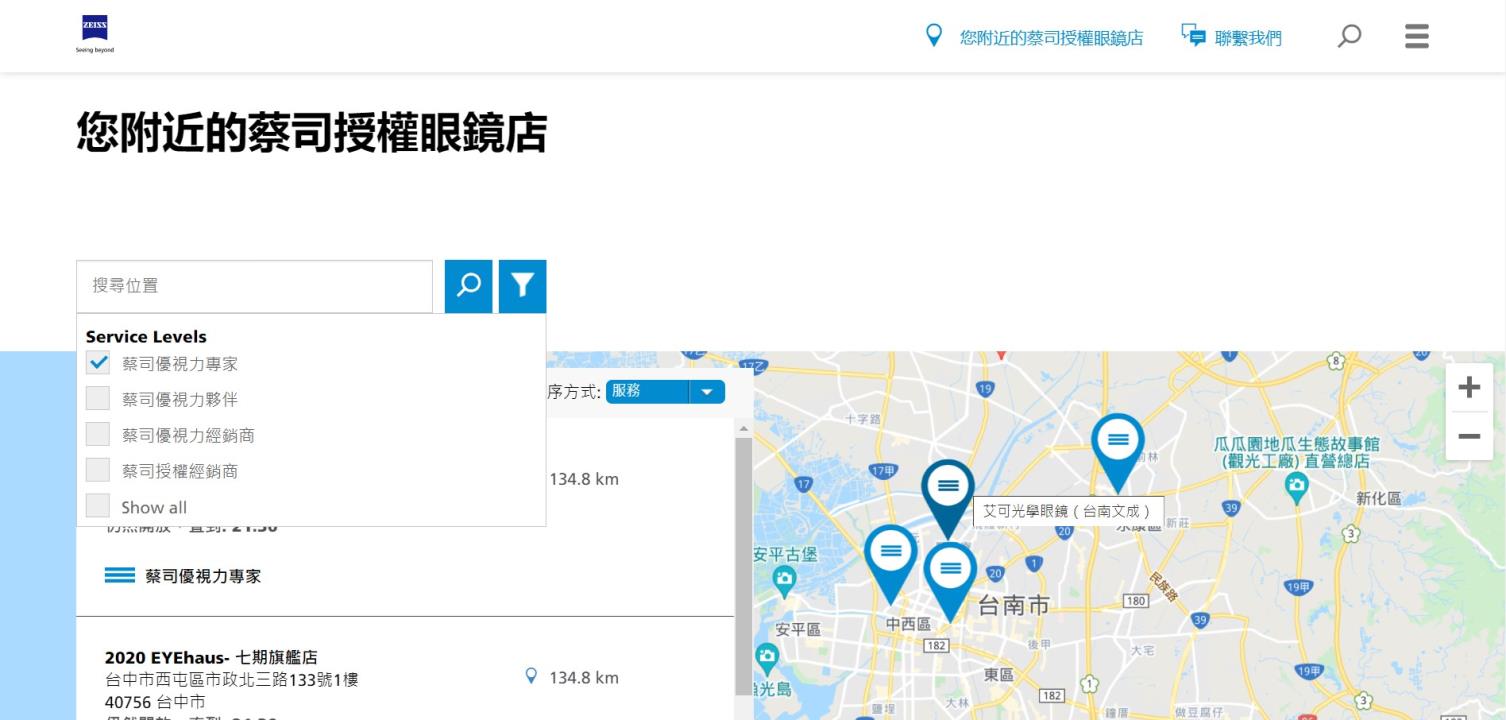This screenshot has height=720, width=1506.
Task: Click the map pin near 永康區
Action: click(x=1117, y=452)
